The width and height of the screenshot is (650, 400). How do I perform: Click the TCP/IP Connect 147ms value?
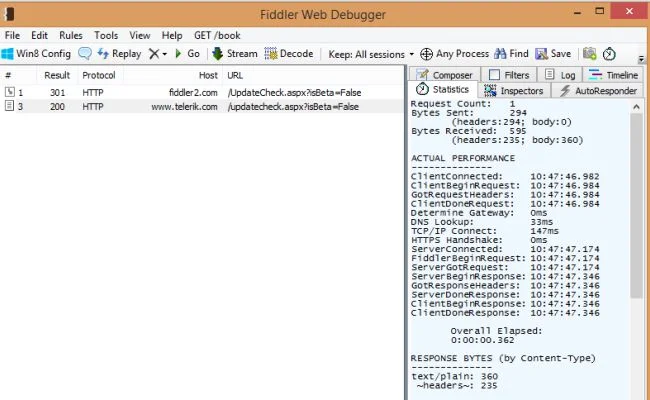544,231
